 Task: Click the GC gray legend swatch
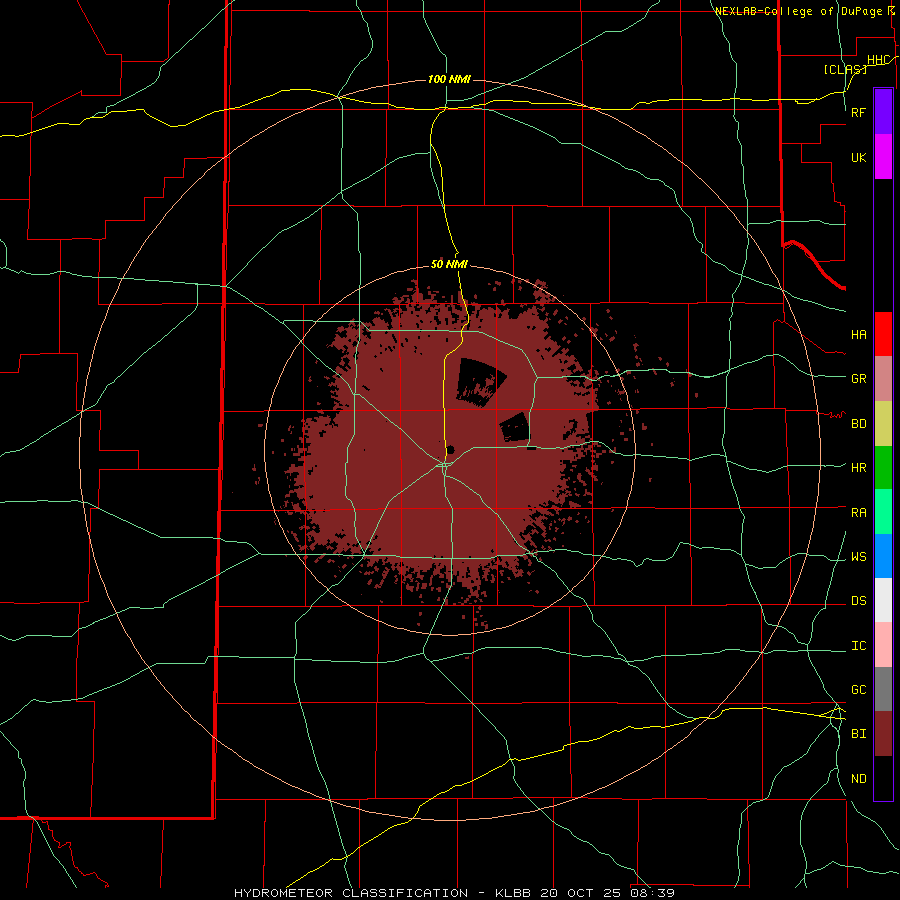883,689
